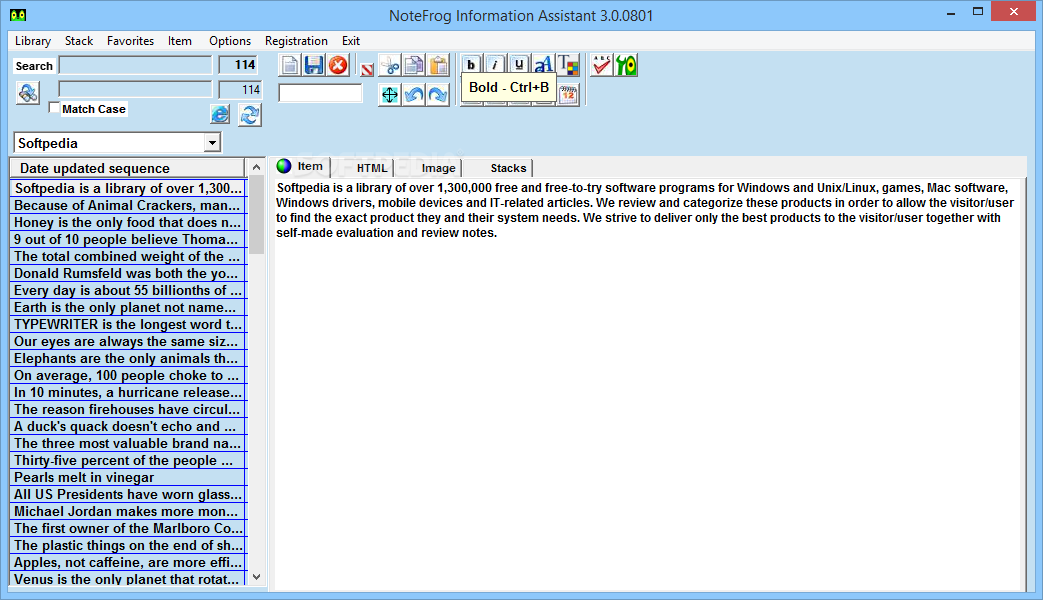The image size is (1043, 600).
Task: Open the Library menu
Action: 33,41
